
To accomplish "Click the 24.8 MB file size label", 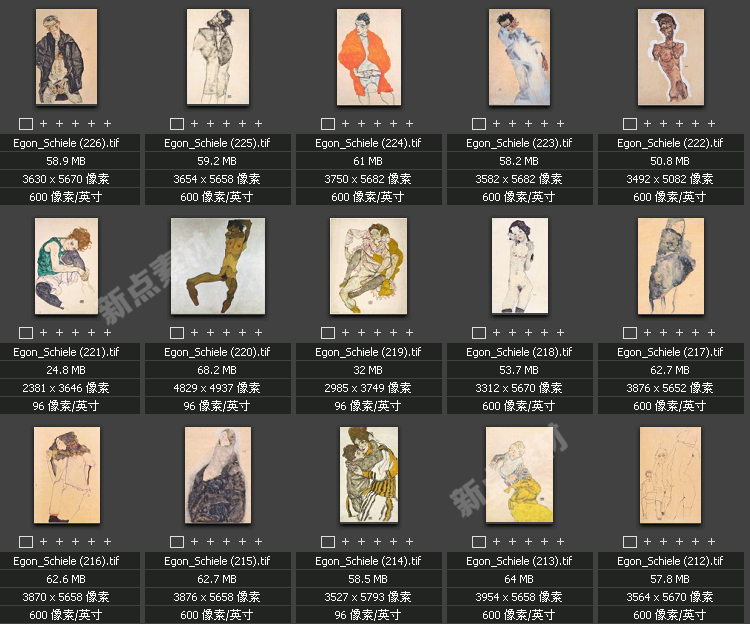I will [66, 370].
